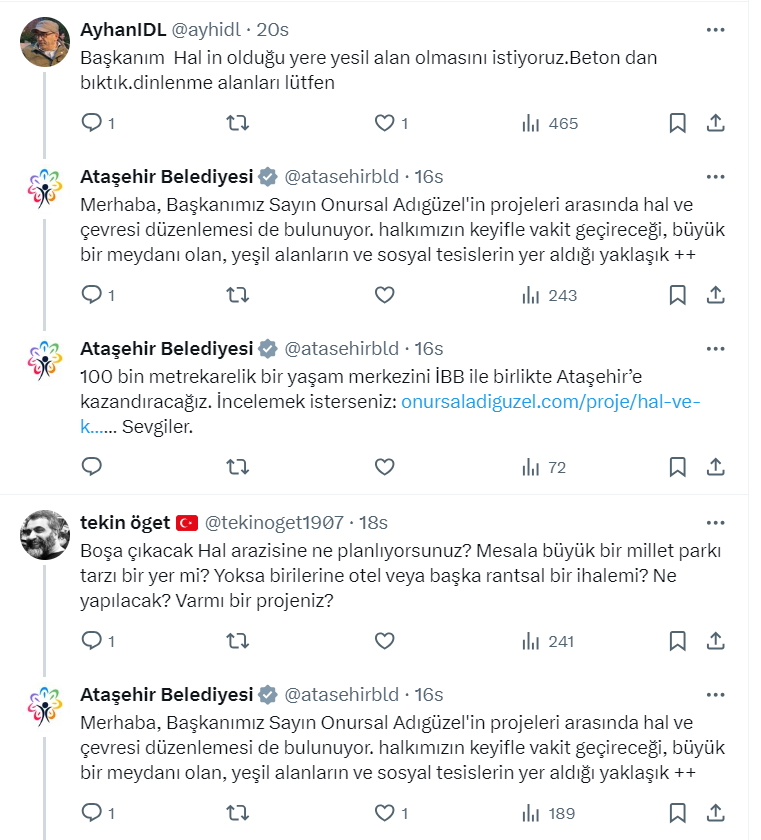The image size is (761, 840).
Task: Click the @tekinoget1907 handle
Action: [274, 522]
